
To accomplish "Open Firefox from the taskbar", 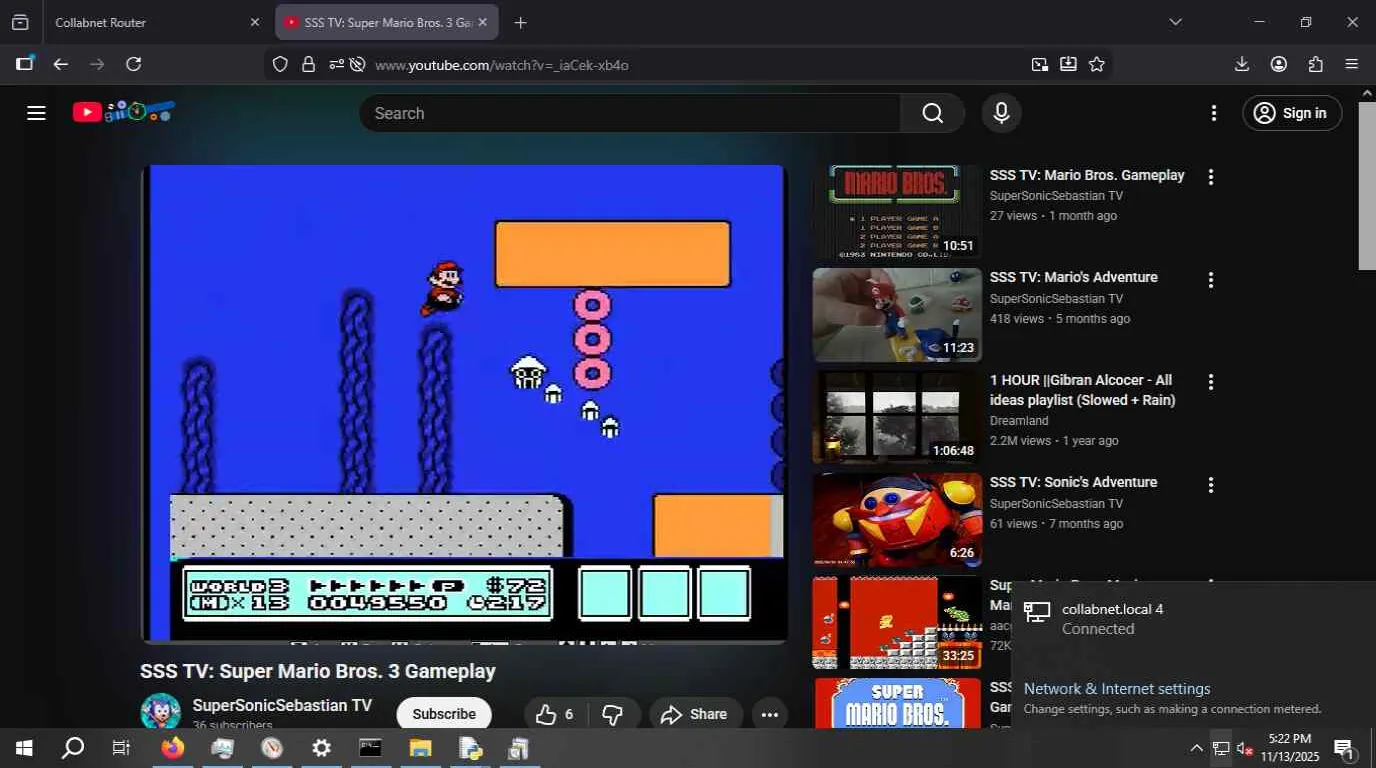I will click(x=173, y=748).
